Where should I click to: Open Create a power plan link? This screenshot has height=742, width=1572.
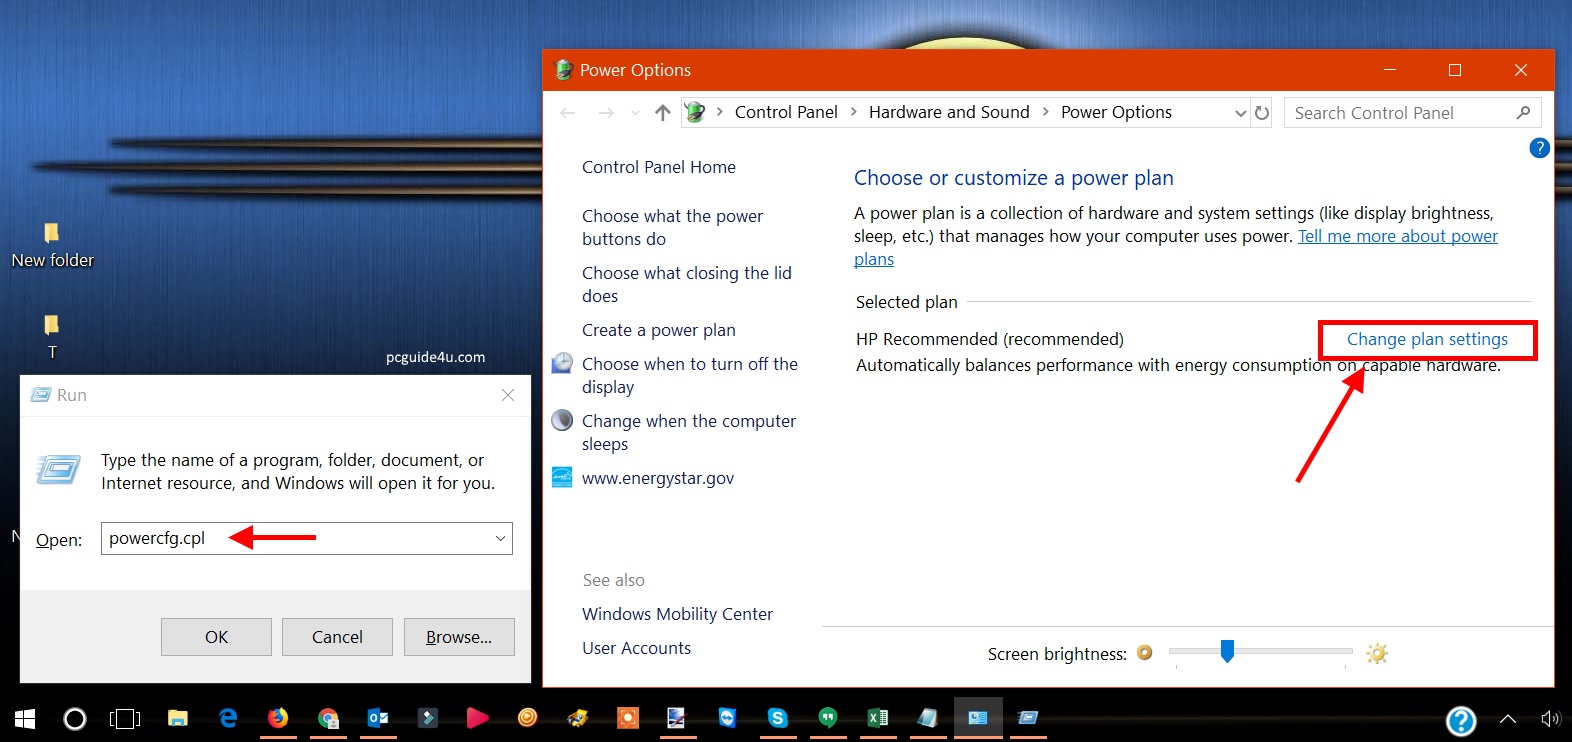coord(658,330)
